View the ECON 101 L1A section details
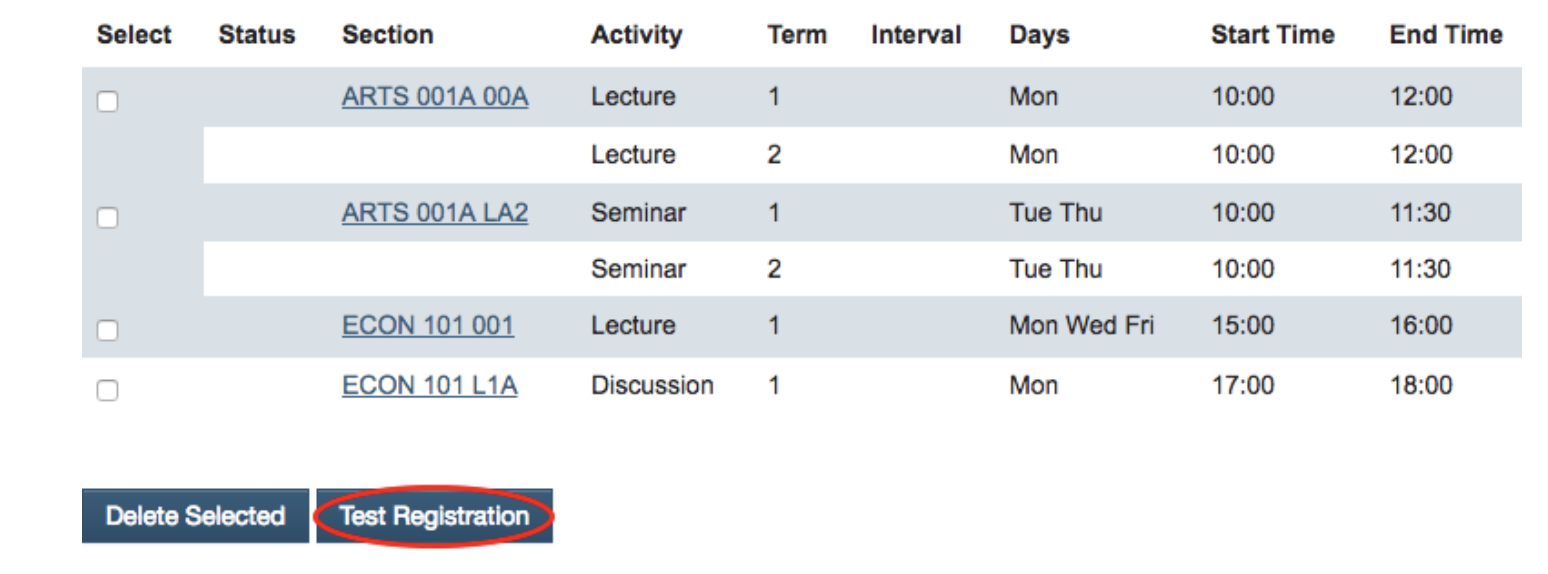This screenshot has width=1548, height=574. [430, 386]
